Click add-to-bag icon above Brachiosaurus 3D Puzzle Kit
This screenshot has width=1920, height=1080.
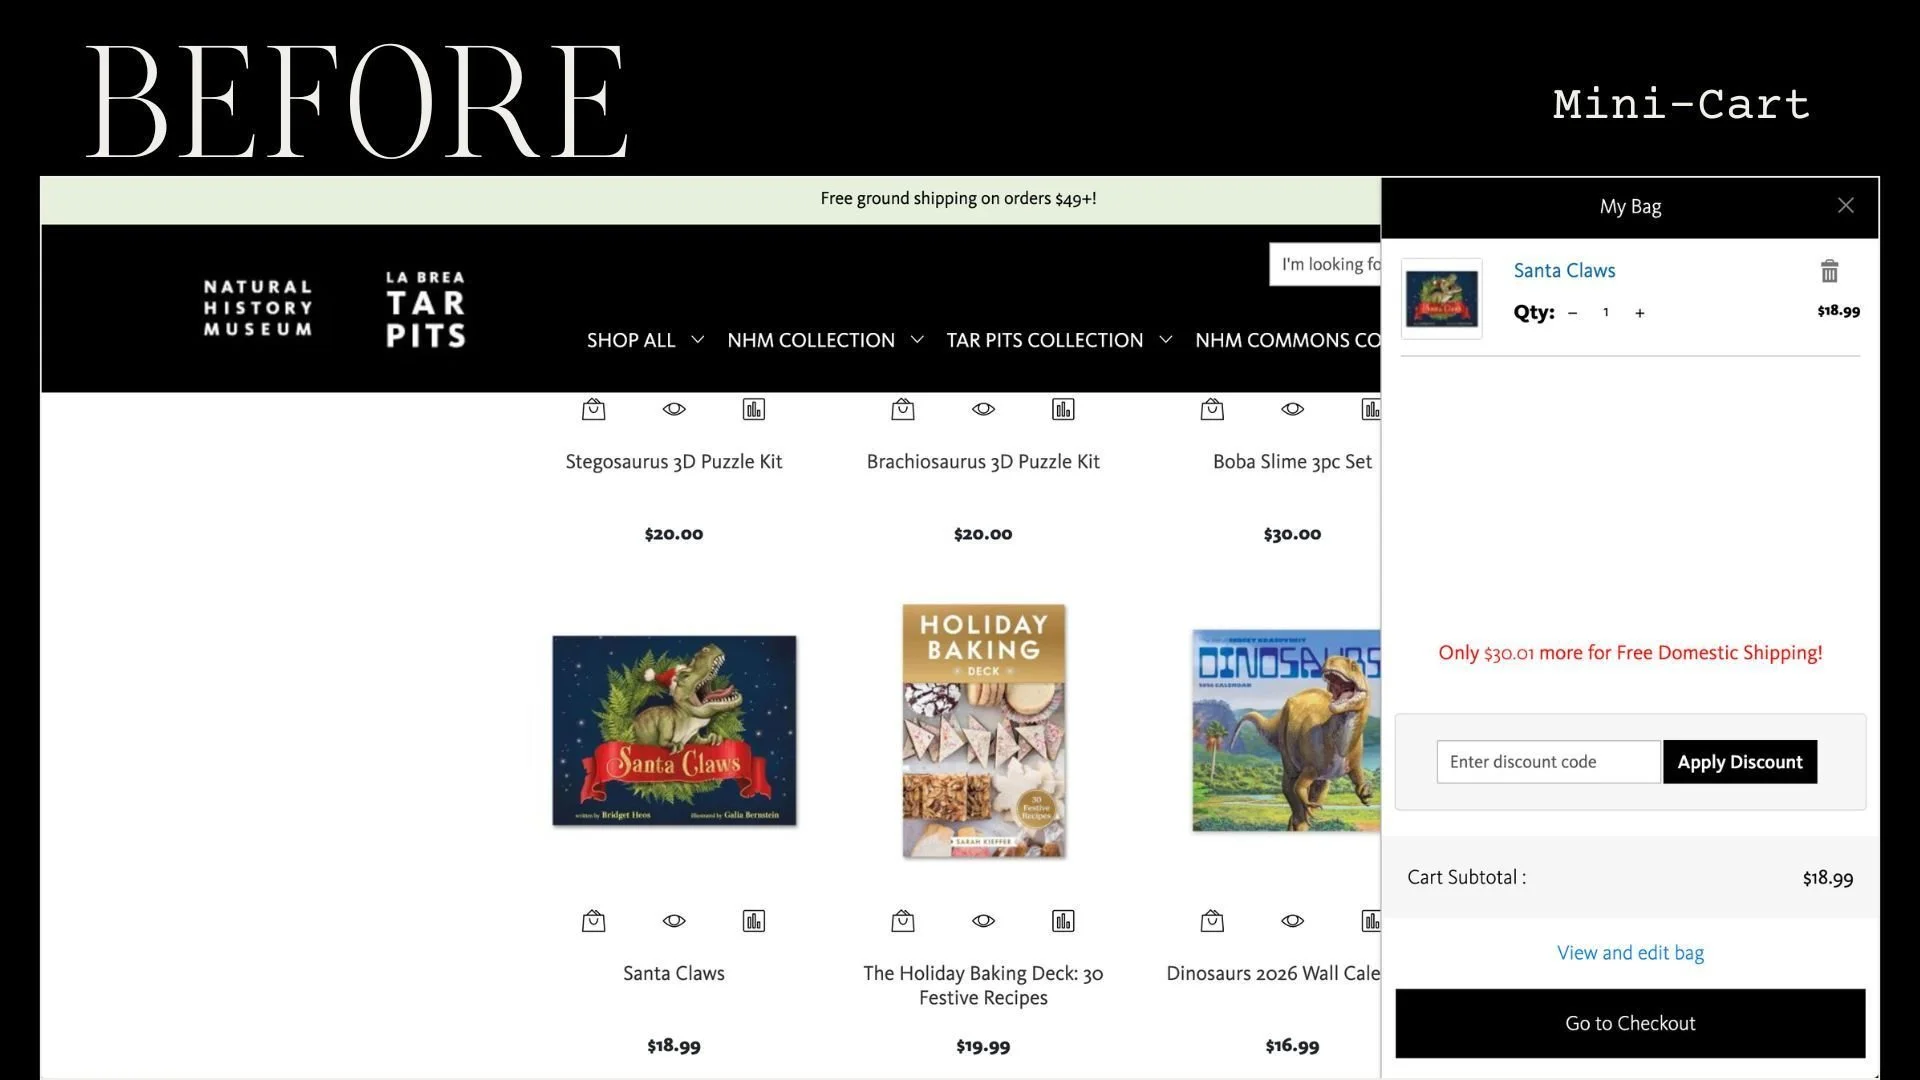(x=902, y=409)
